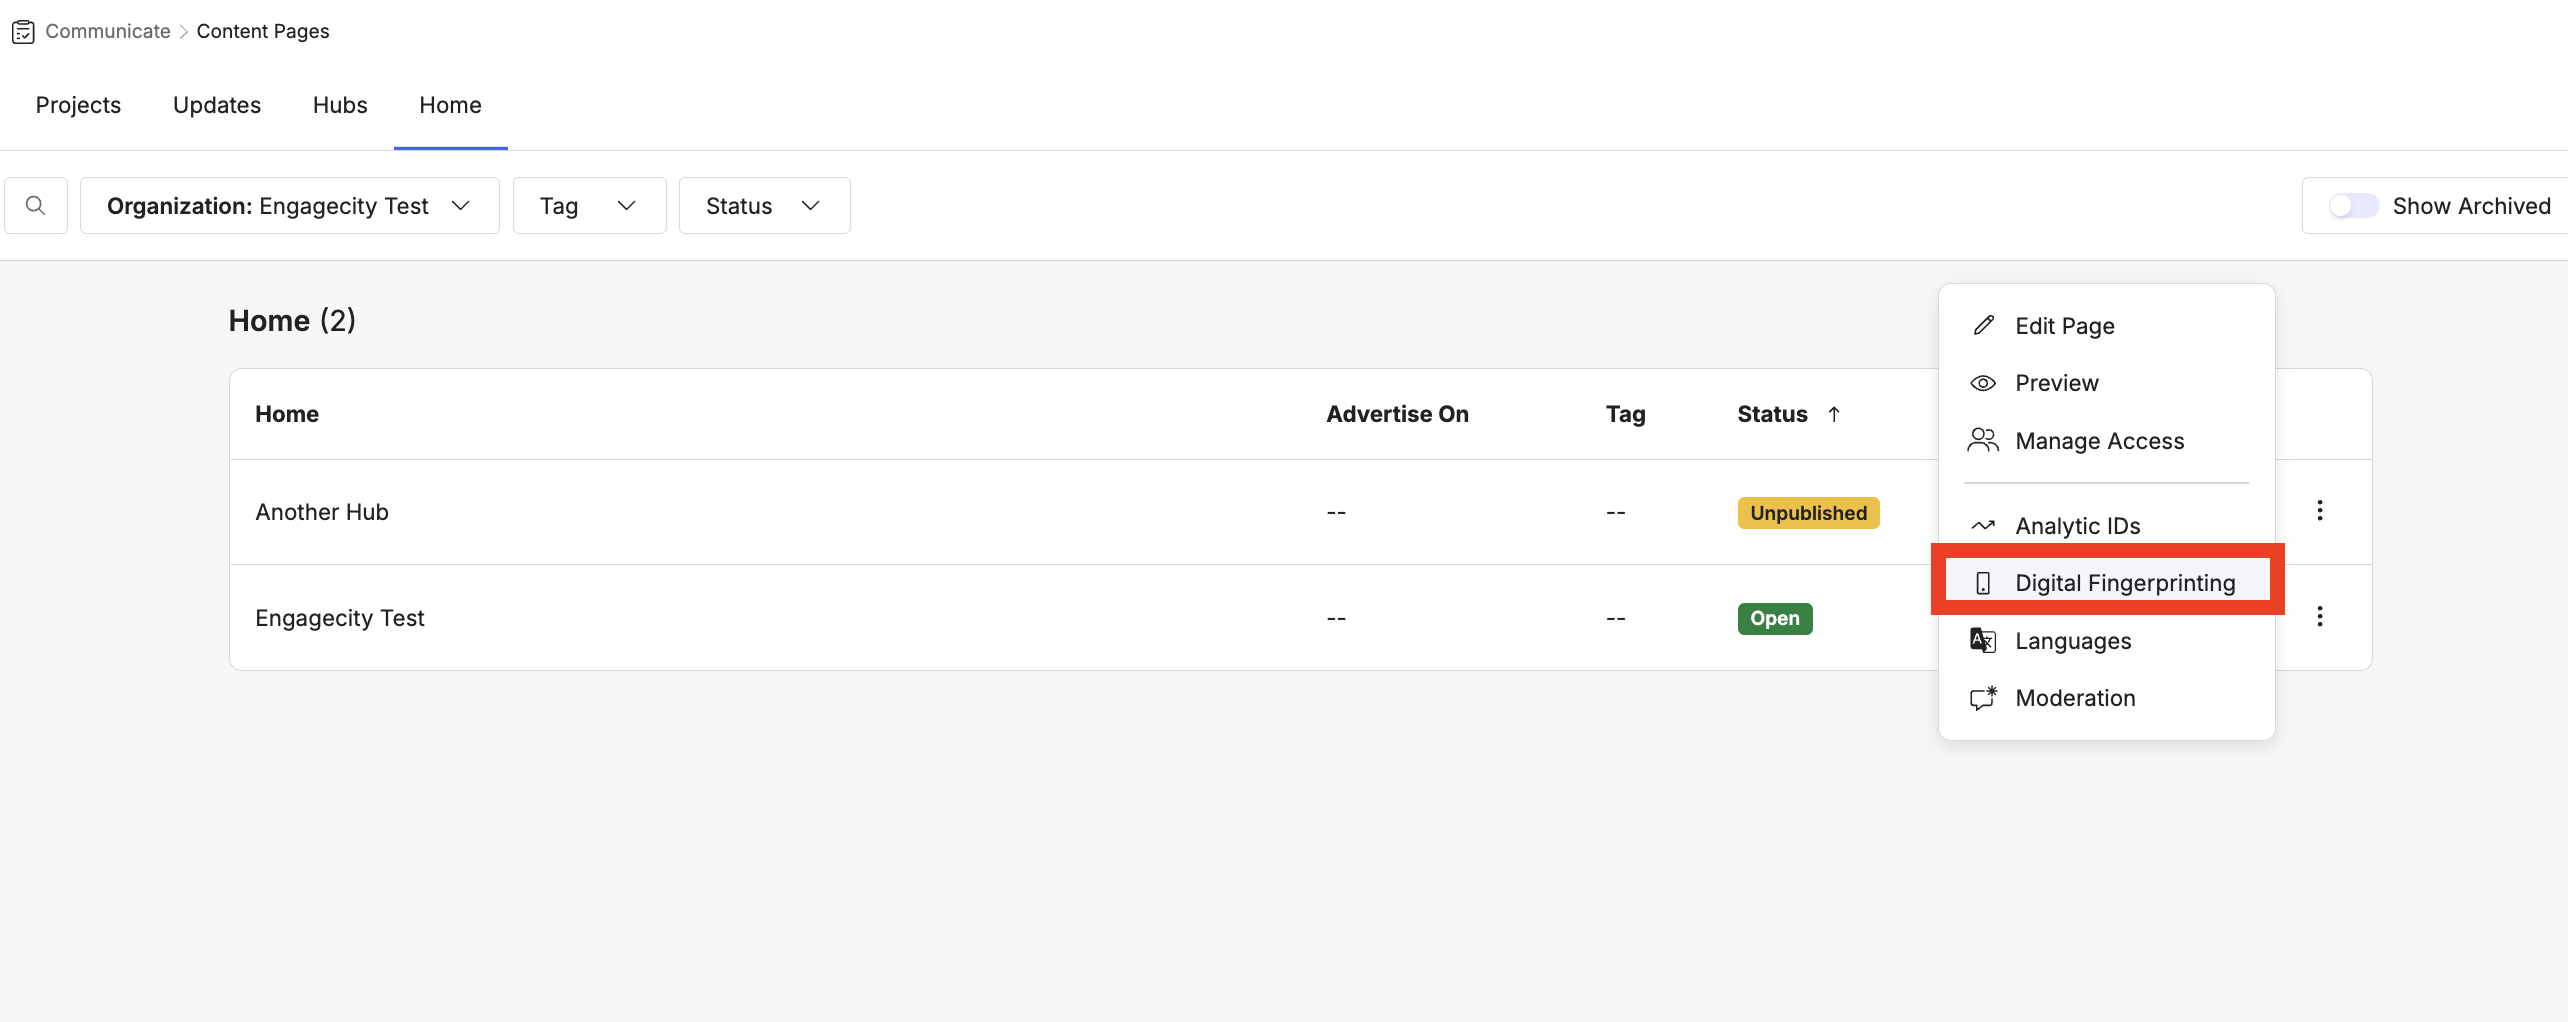
Task: Click the Communicate breadcrumb link
Action: tap(108, 32)
